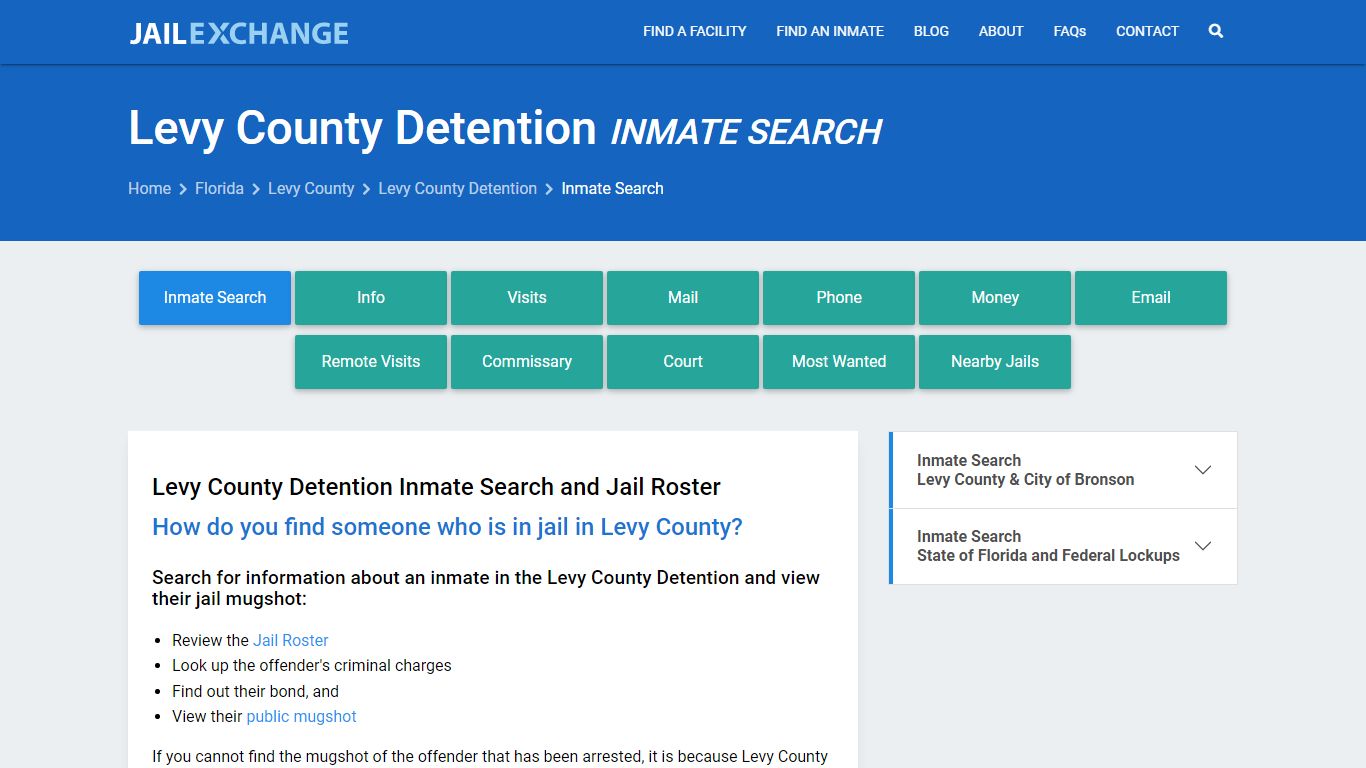Screen dimensions: 1366x768
Task: Navigate to Florida breadcrumb link
Action: point(219,188)
